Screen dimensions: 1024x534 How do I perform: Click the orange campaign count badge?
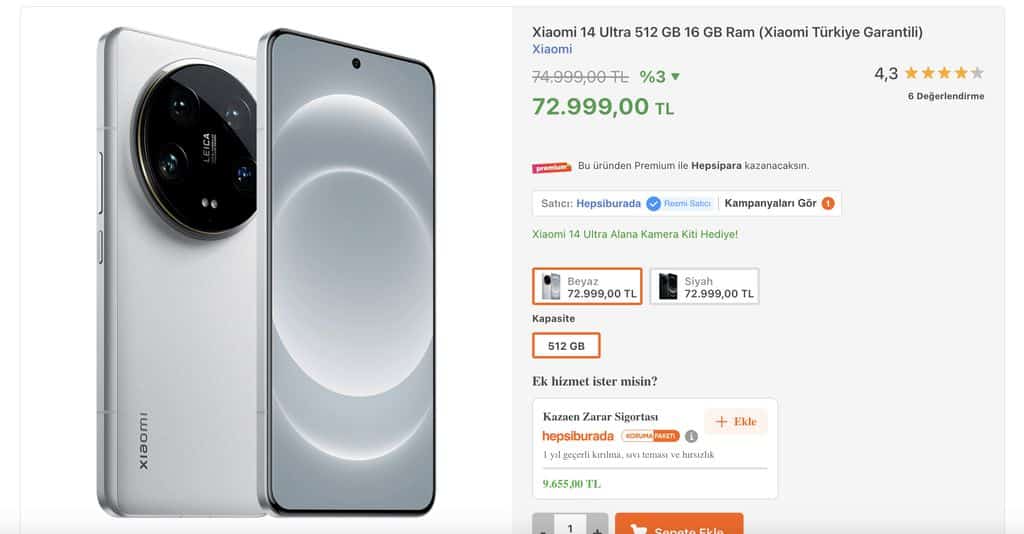828,204
